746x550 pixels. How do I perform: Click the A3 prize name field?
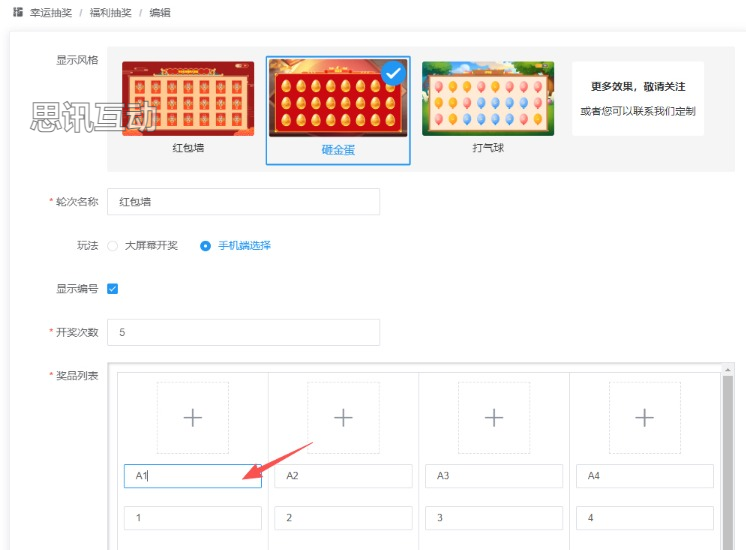[494, 476]
